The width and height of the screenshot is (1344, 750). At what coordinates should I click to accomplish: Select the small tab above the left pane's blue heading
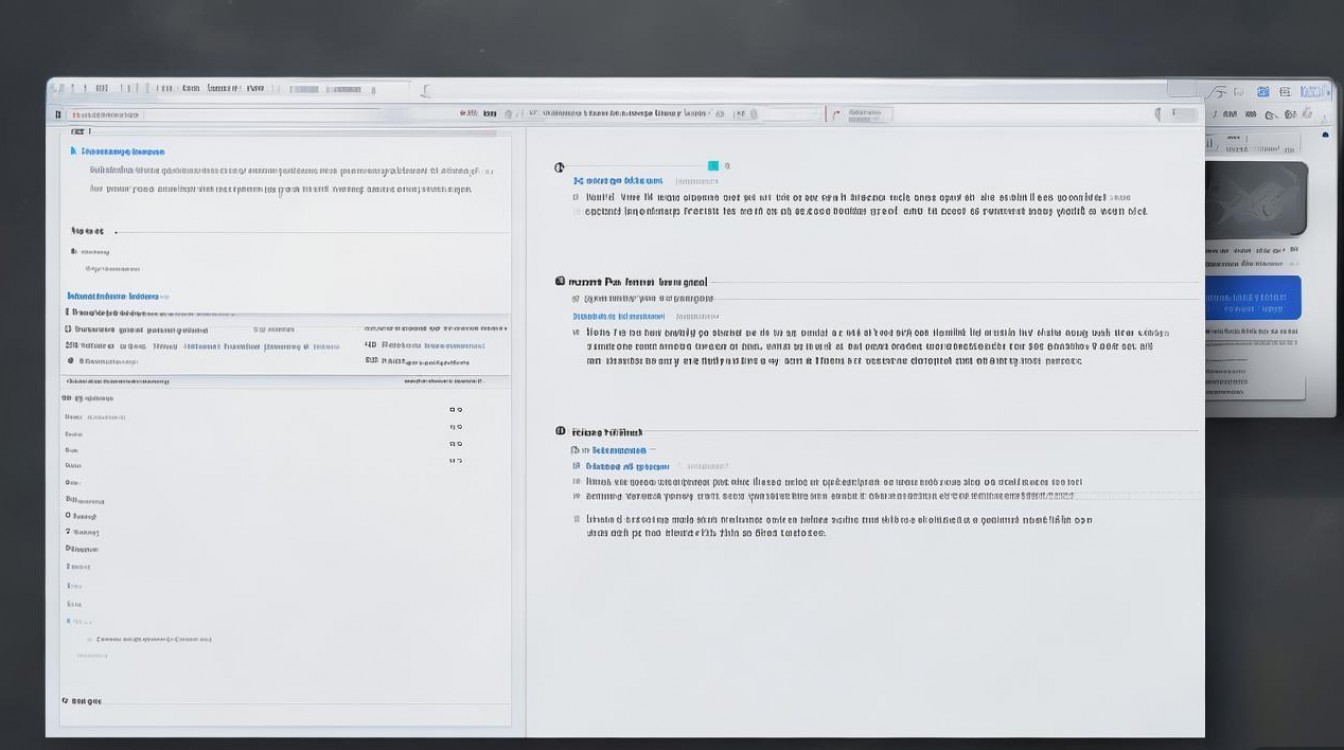click(x=80, y=132)
